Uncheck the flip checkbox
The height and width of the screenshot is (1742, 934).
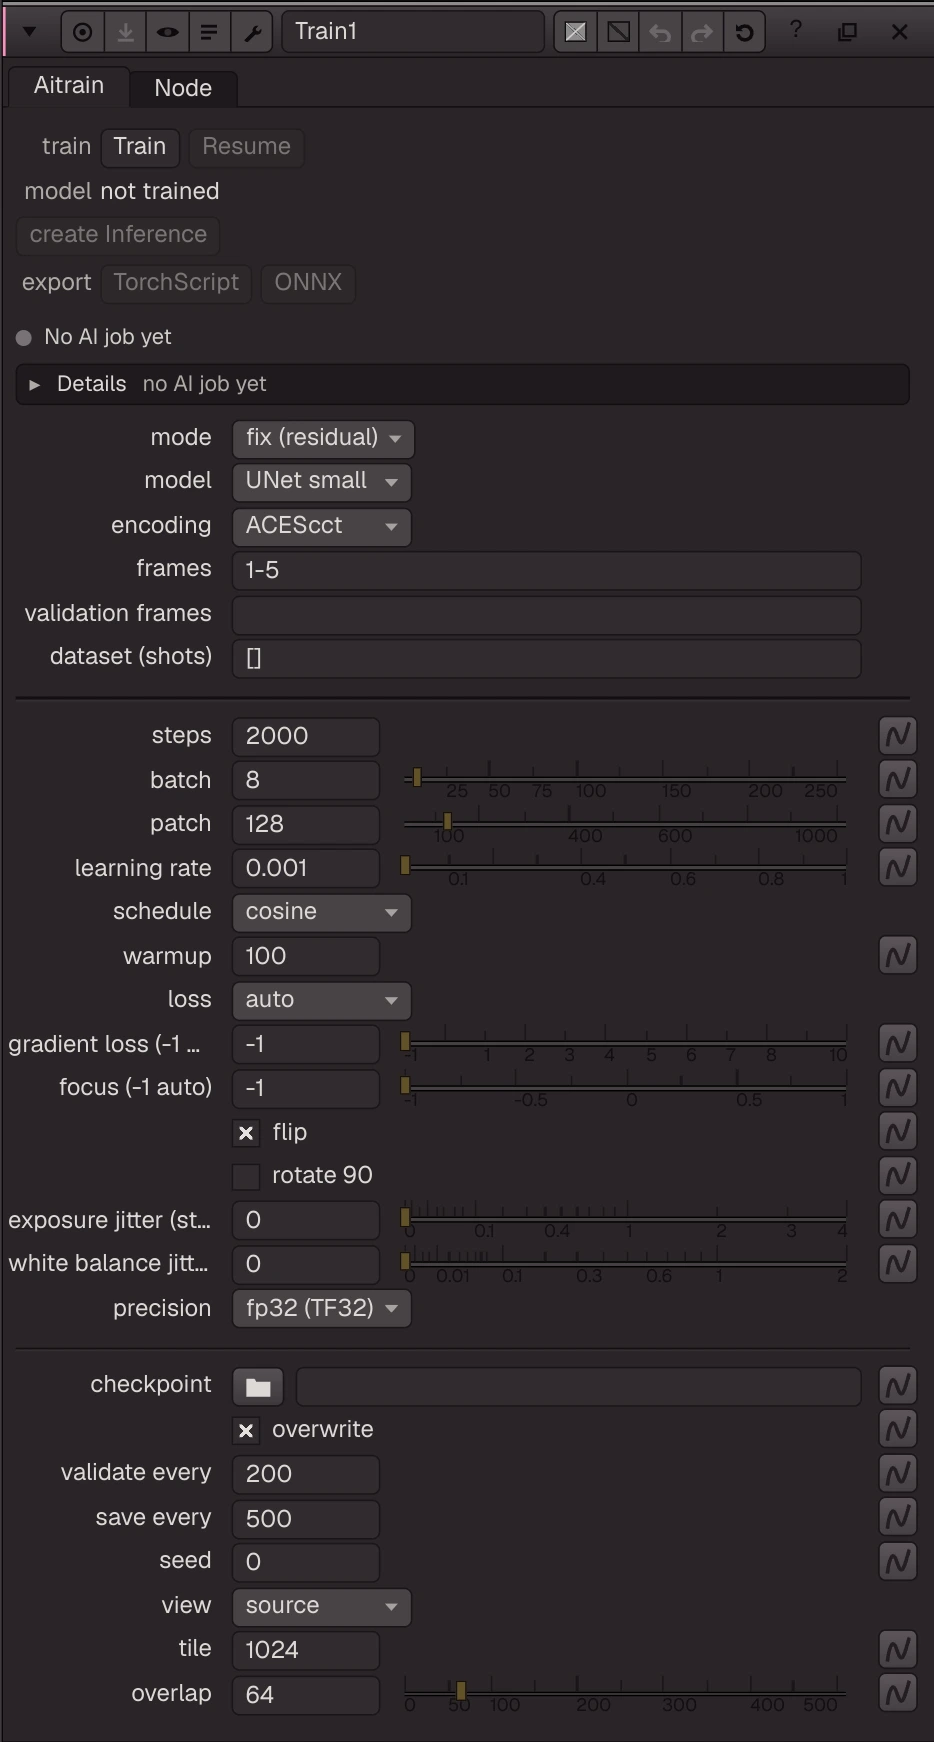pyautogui.click(x=246, y=1133)
